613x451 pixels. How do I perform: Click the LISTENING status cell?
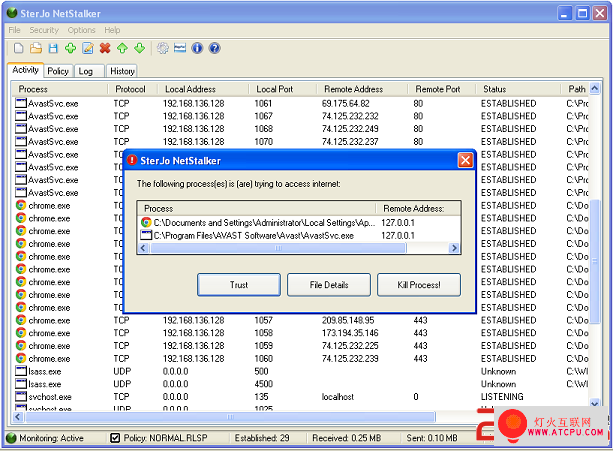(502, 397)
